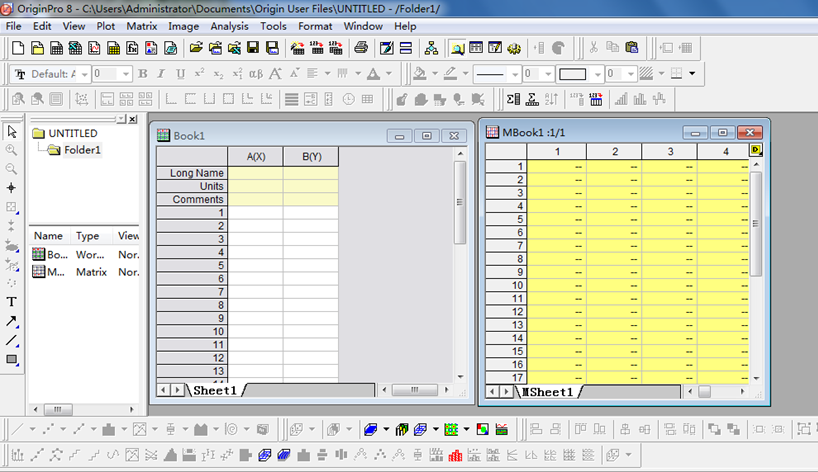Select Folder1 in project explorer
Image resolution: width=818 pixels, height=472 pixels.
[81, 150]
